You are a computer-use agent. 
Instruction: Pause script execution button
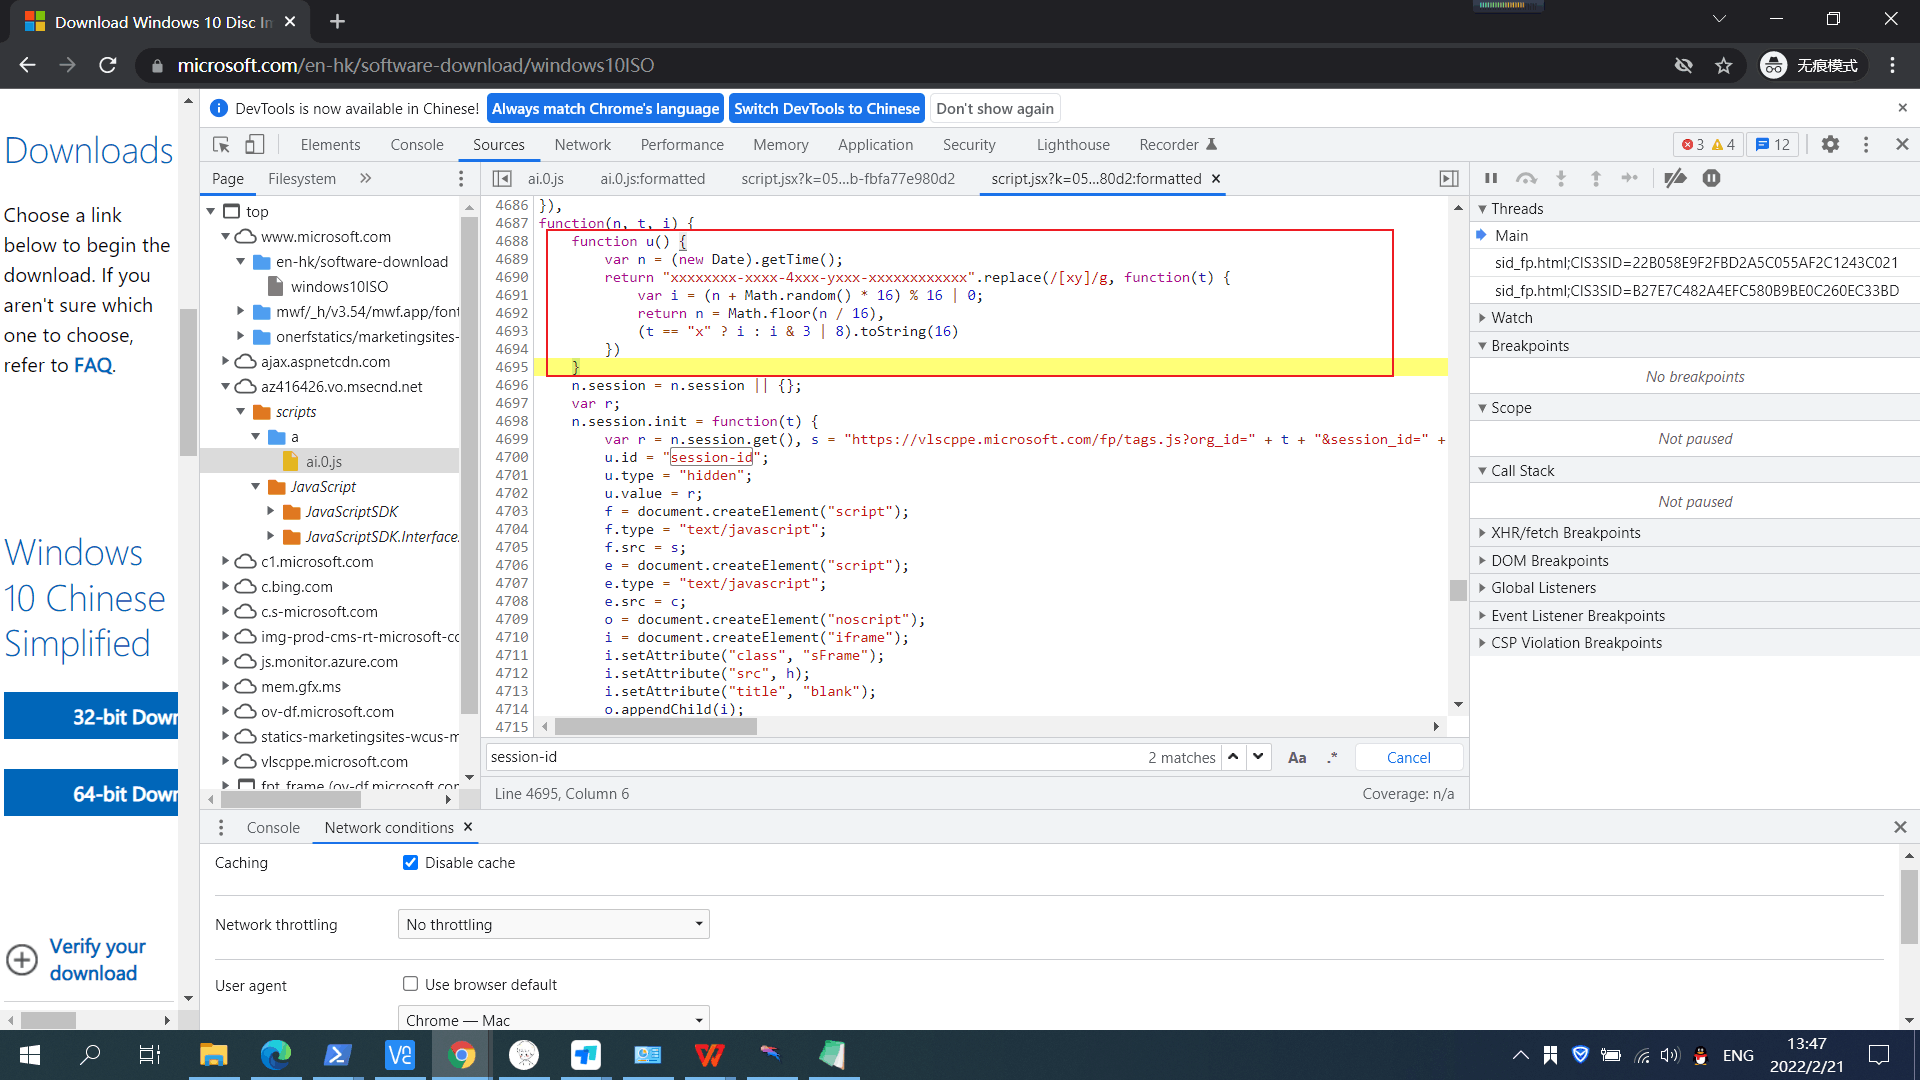point(1491,178)
